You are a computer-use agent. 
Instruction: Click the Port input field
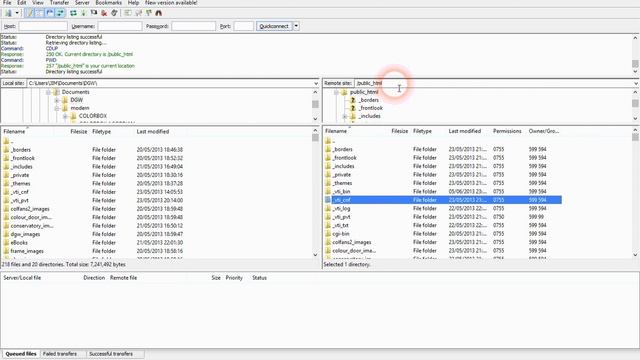[244, 26]
